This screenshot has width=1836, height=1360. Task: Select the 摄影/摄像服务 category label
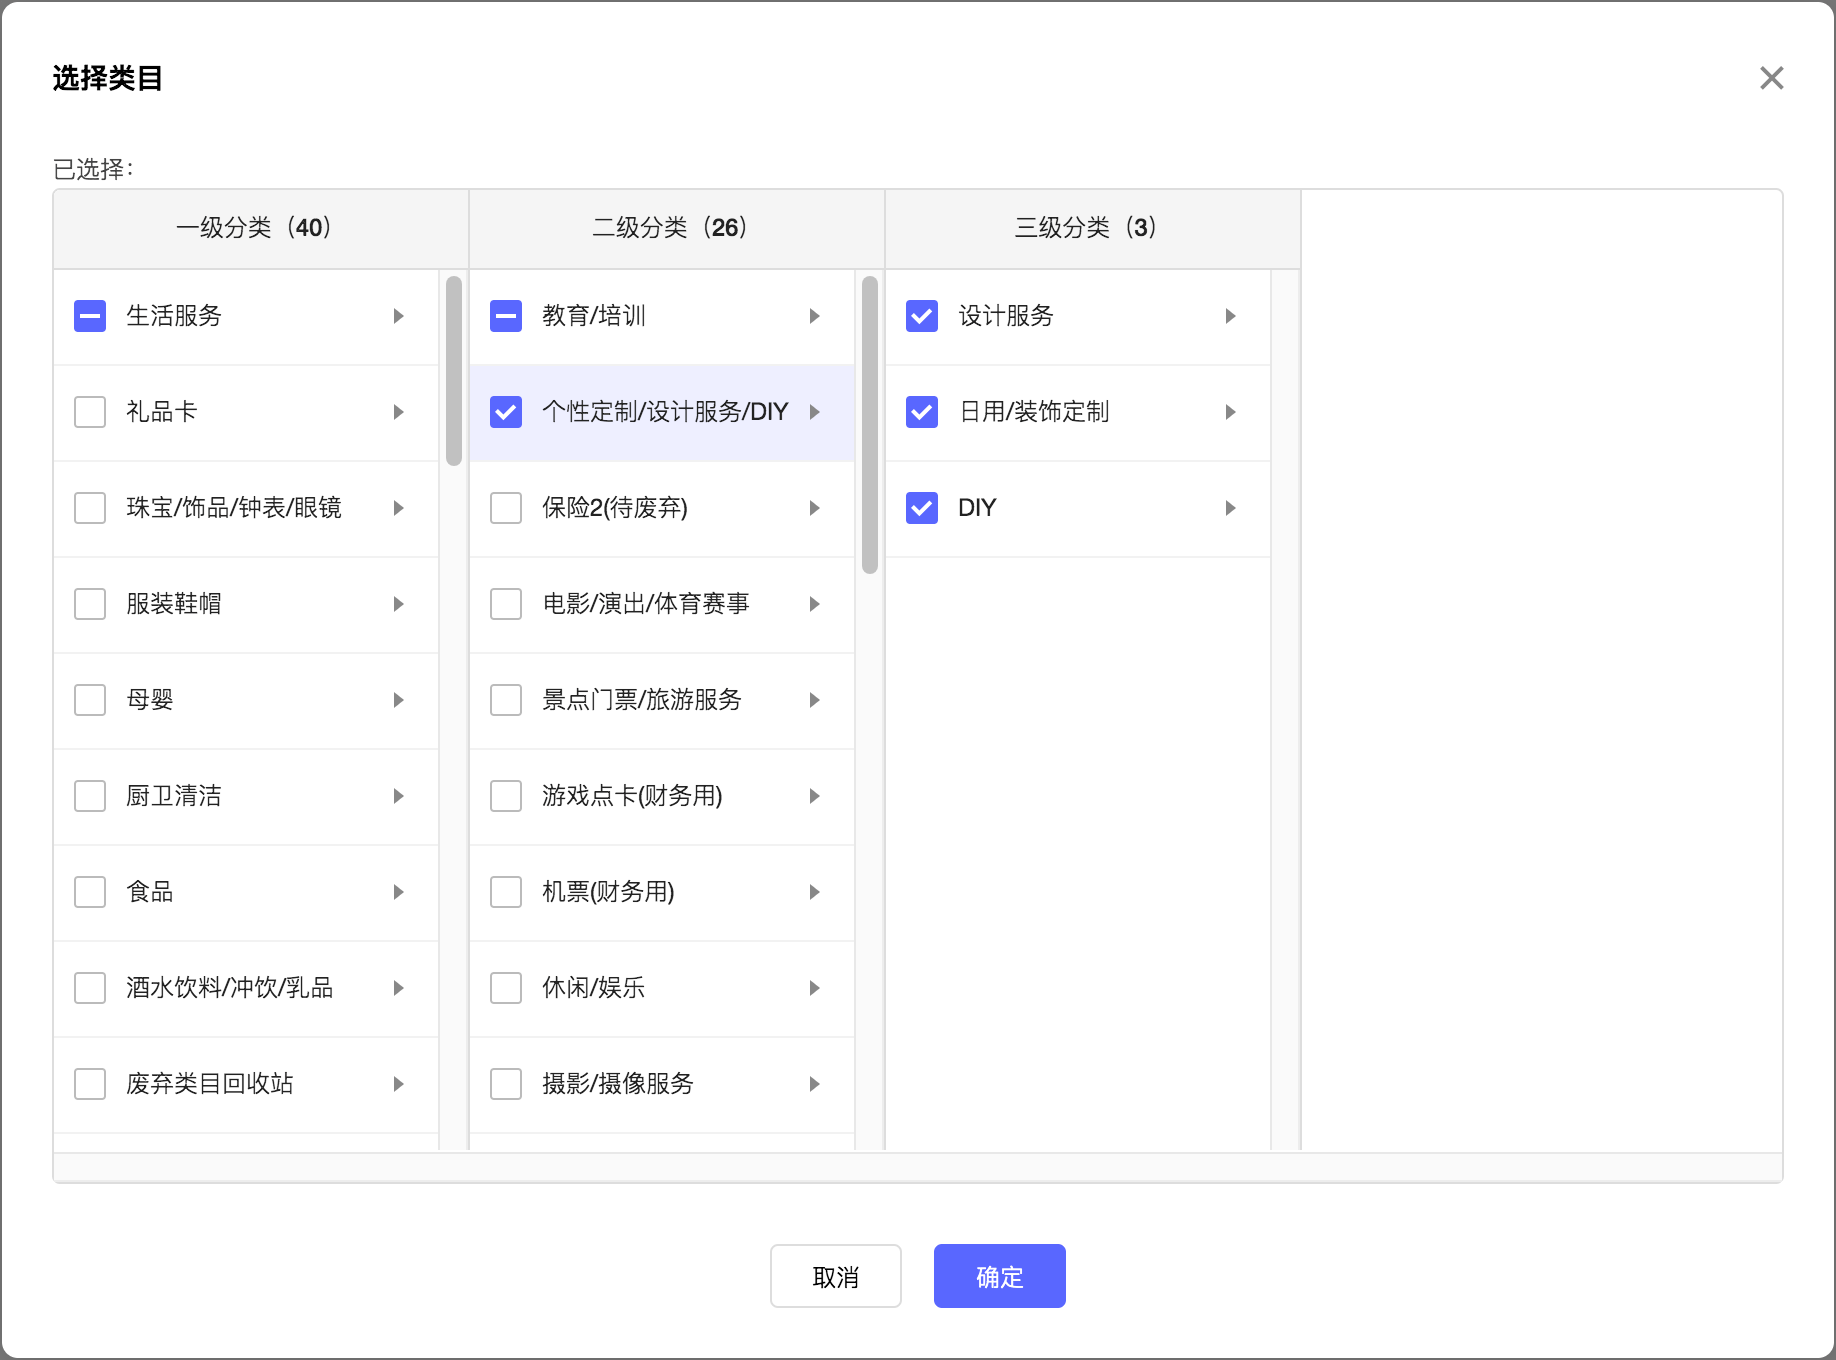coord(618,1084)
